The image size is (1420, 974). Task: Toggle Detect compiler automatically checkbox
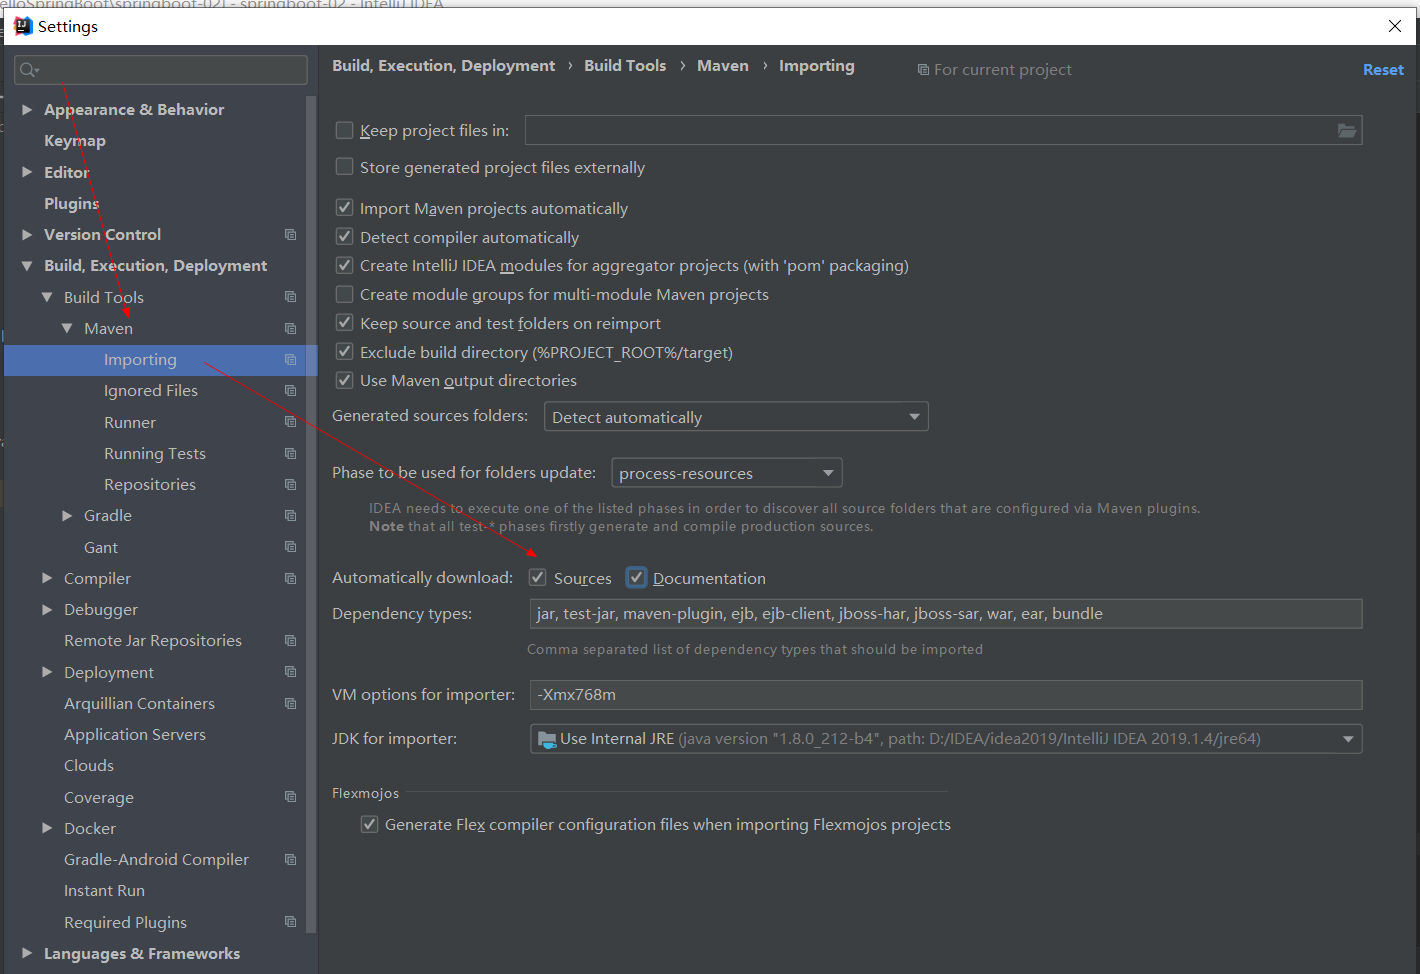[x=344, y=237]
